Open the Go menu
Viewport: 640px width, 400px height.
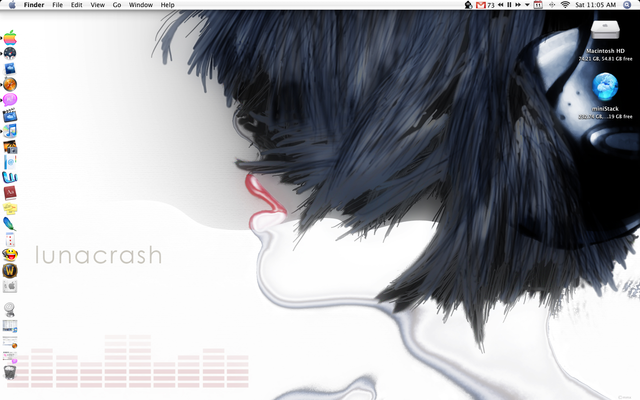(x=117, y=5)
